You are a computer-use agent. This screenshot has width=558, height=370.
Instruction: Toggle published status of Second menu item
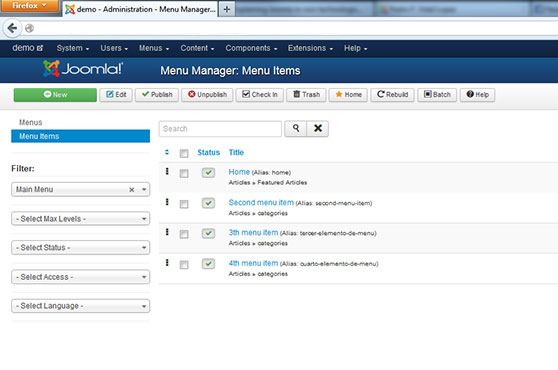point(208,203)
